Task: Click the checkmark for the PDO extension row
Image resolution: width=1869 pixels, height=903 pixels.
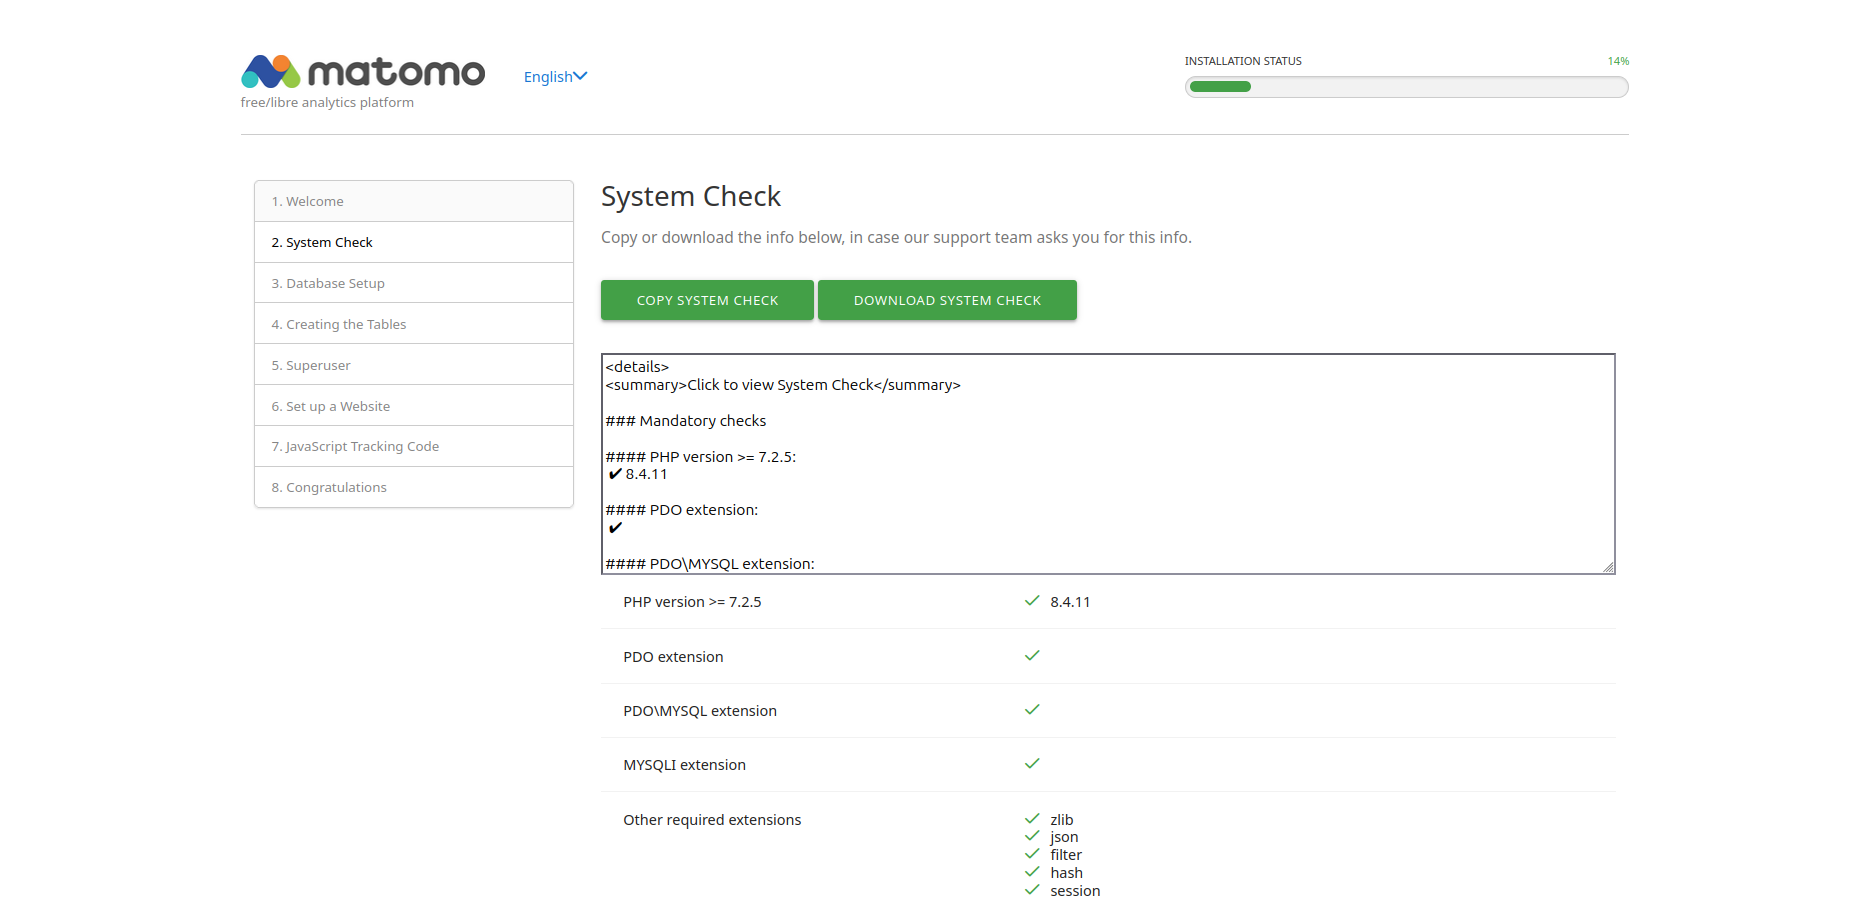Action: click(x=1032, y=656)
